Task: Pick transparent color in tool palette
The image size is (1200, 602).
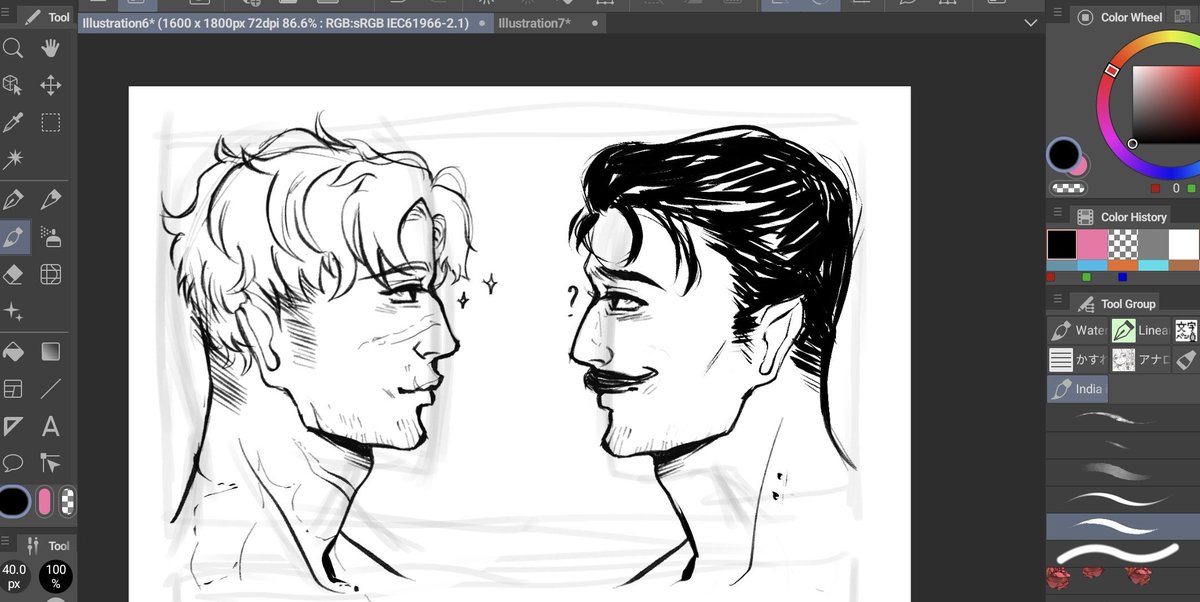Action: tap(66, 501)
